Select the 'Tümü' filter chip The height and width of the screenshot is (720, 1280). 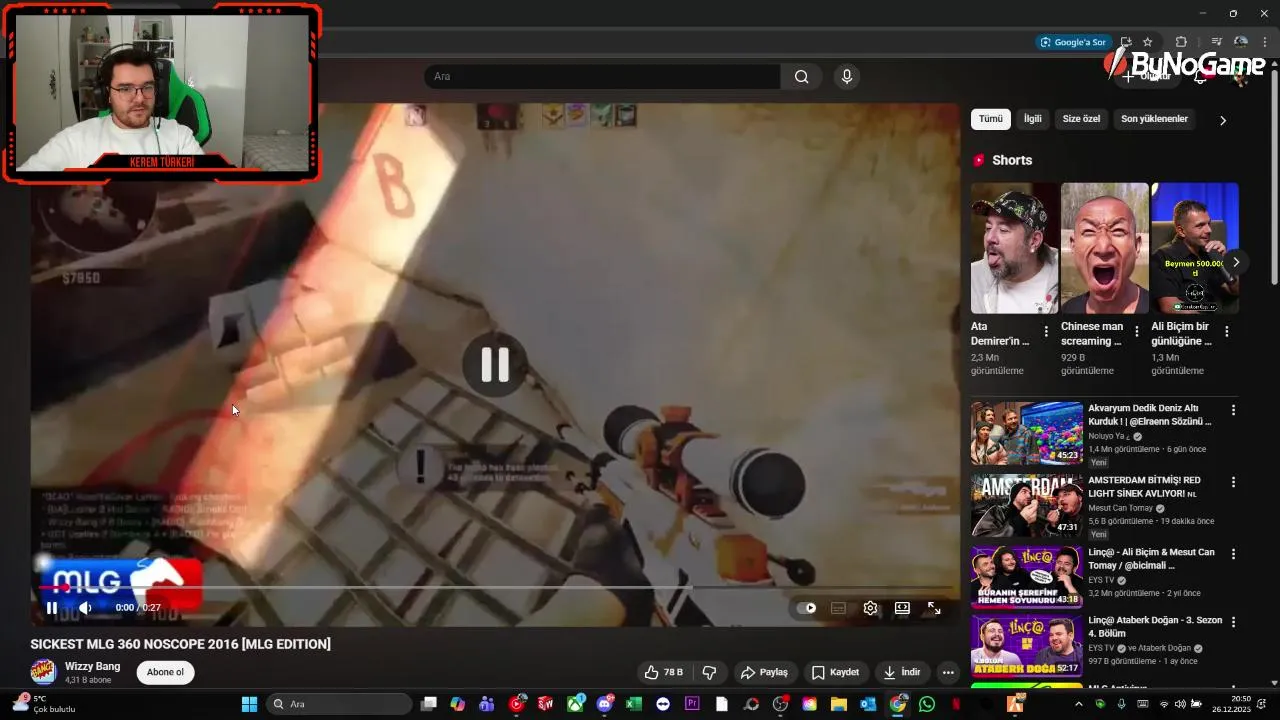pyautogui.click(x=990, y=119)
